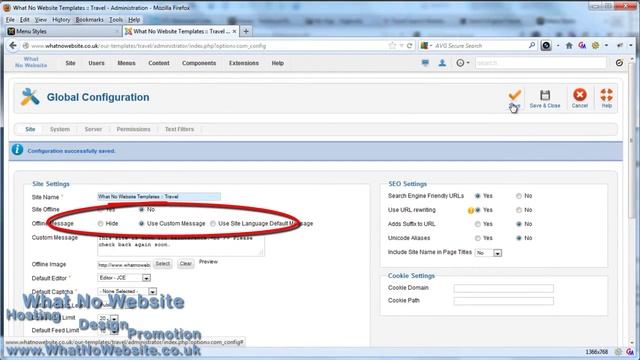Click the browser back arrow
Screen dimensions: 640x360
click(x=13, y=46)
